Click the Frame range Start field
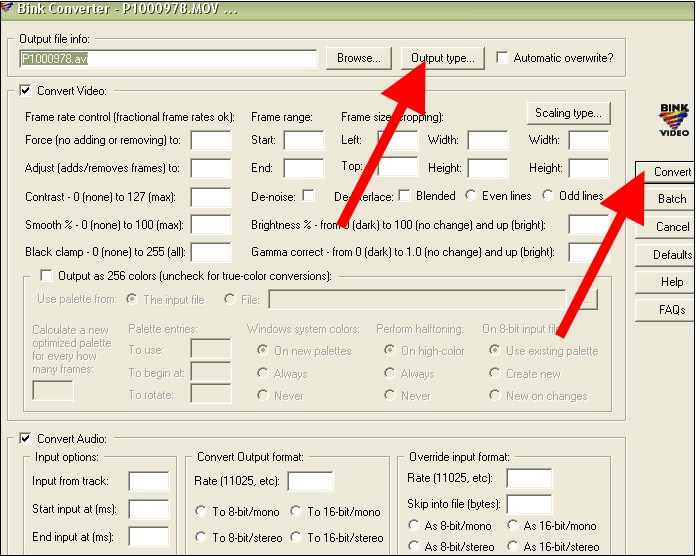Image resolution: width=696 pixels, height=556 pixels. 304,140
